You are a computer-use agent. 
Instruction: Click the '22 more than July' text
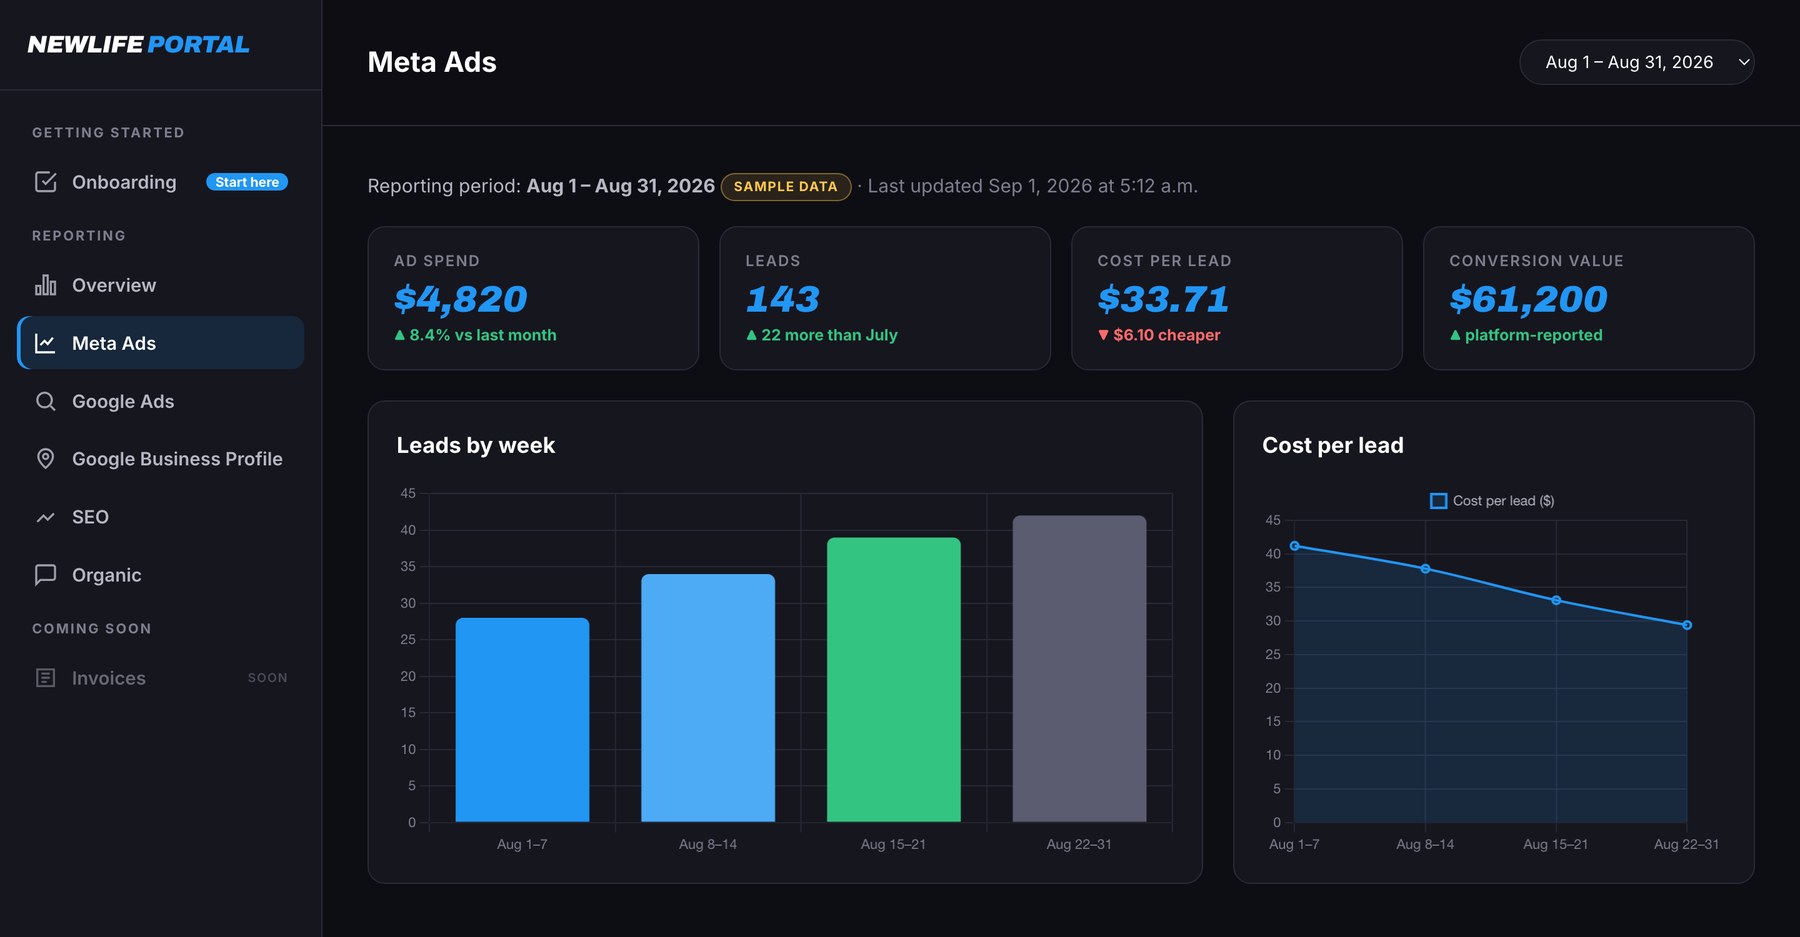pyautogui.click(x=830, y=335)
